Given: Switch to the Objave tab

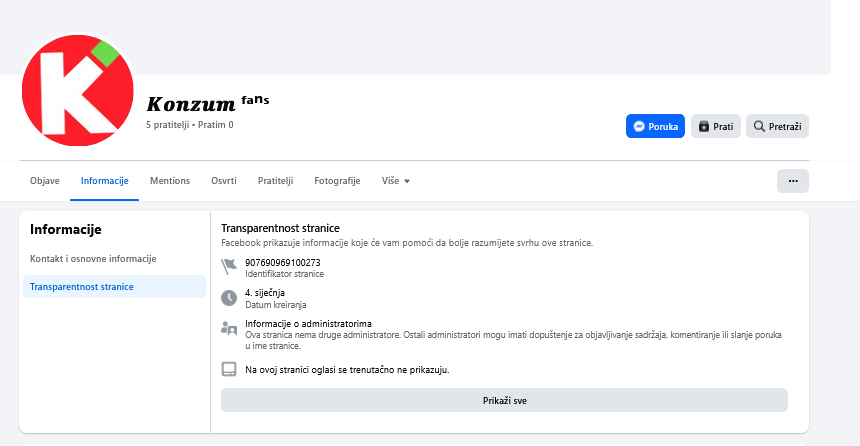Looking at the screenshot, I should tap(45, 181).
